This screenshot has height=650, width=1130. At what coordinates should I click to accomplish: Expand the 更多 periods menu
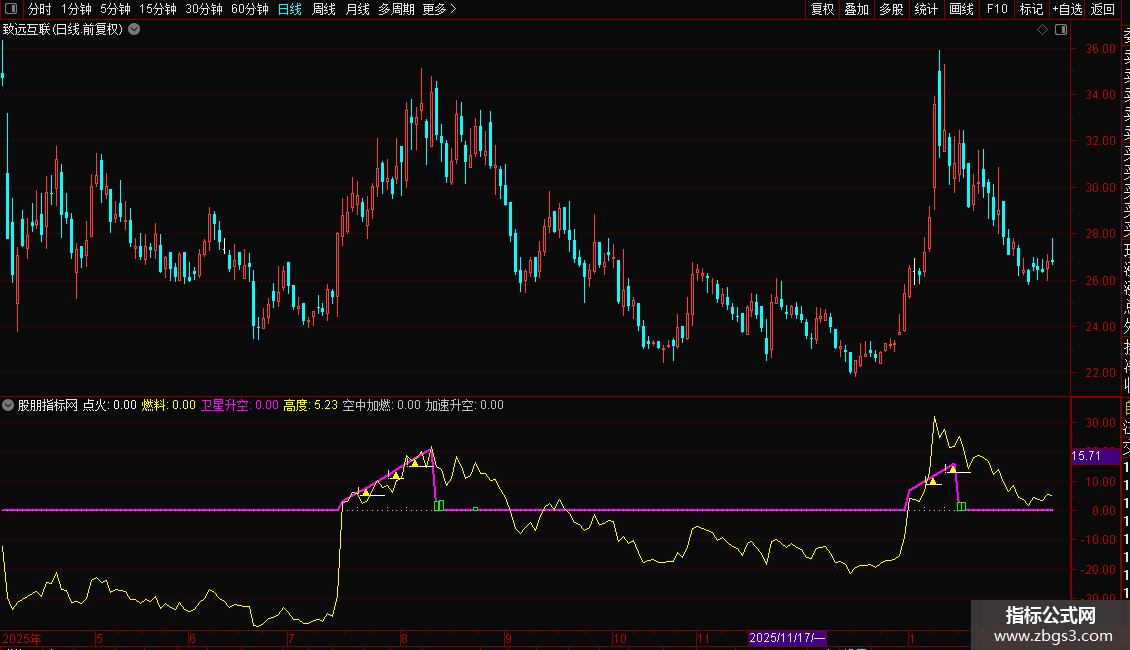coord(439,10)
